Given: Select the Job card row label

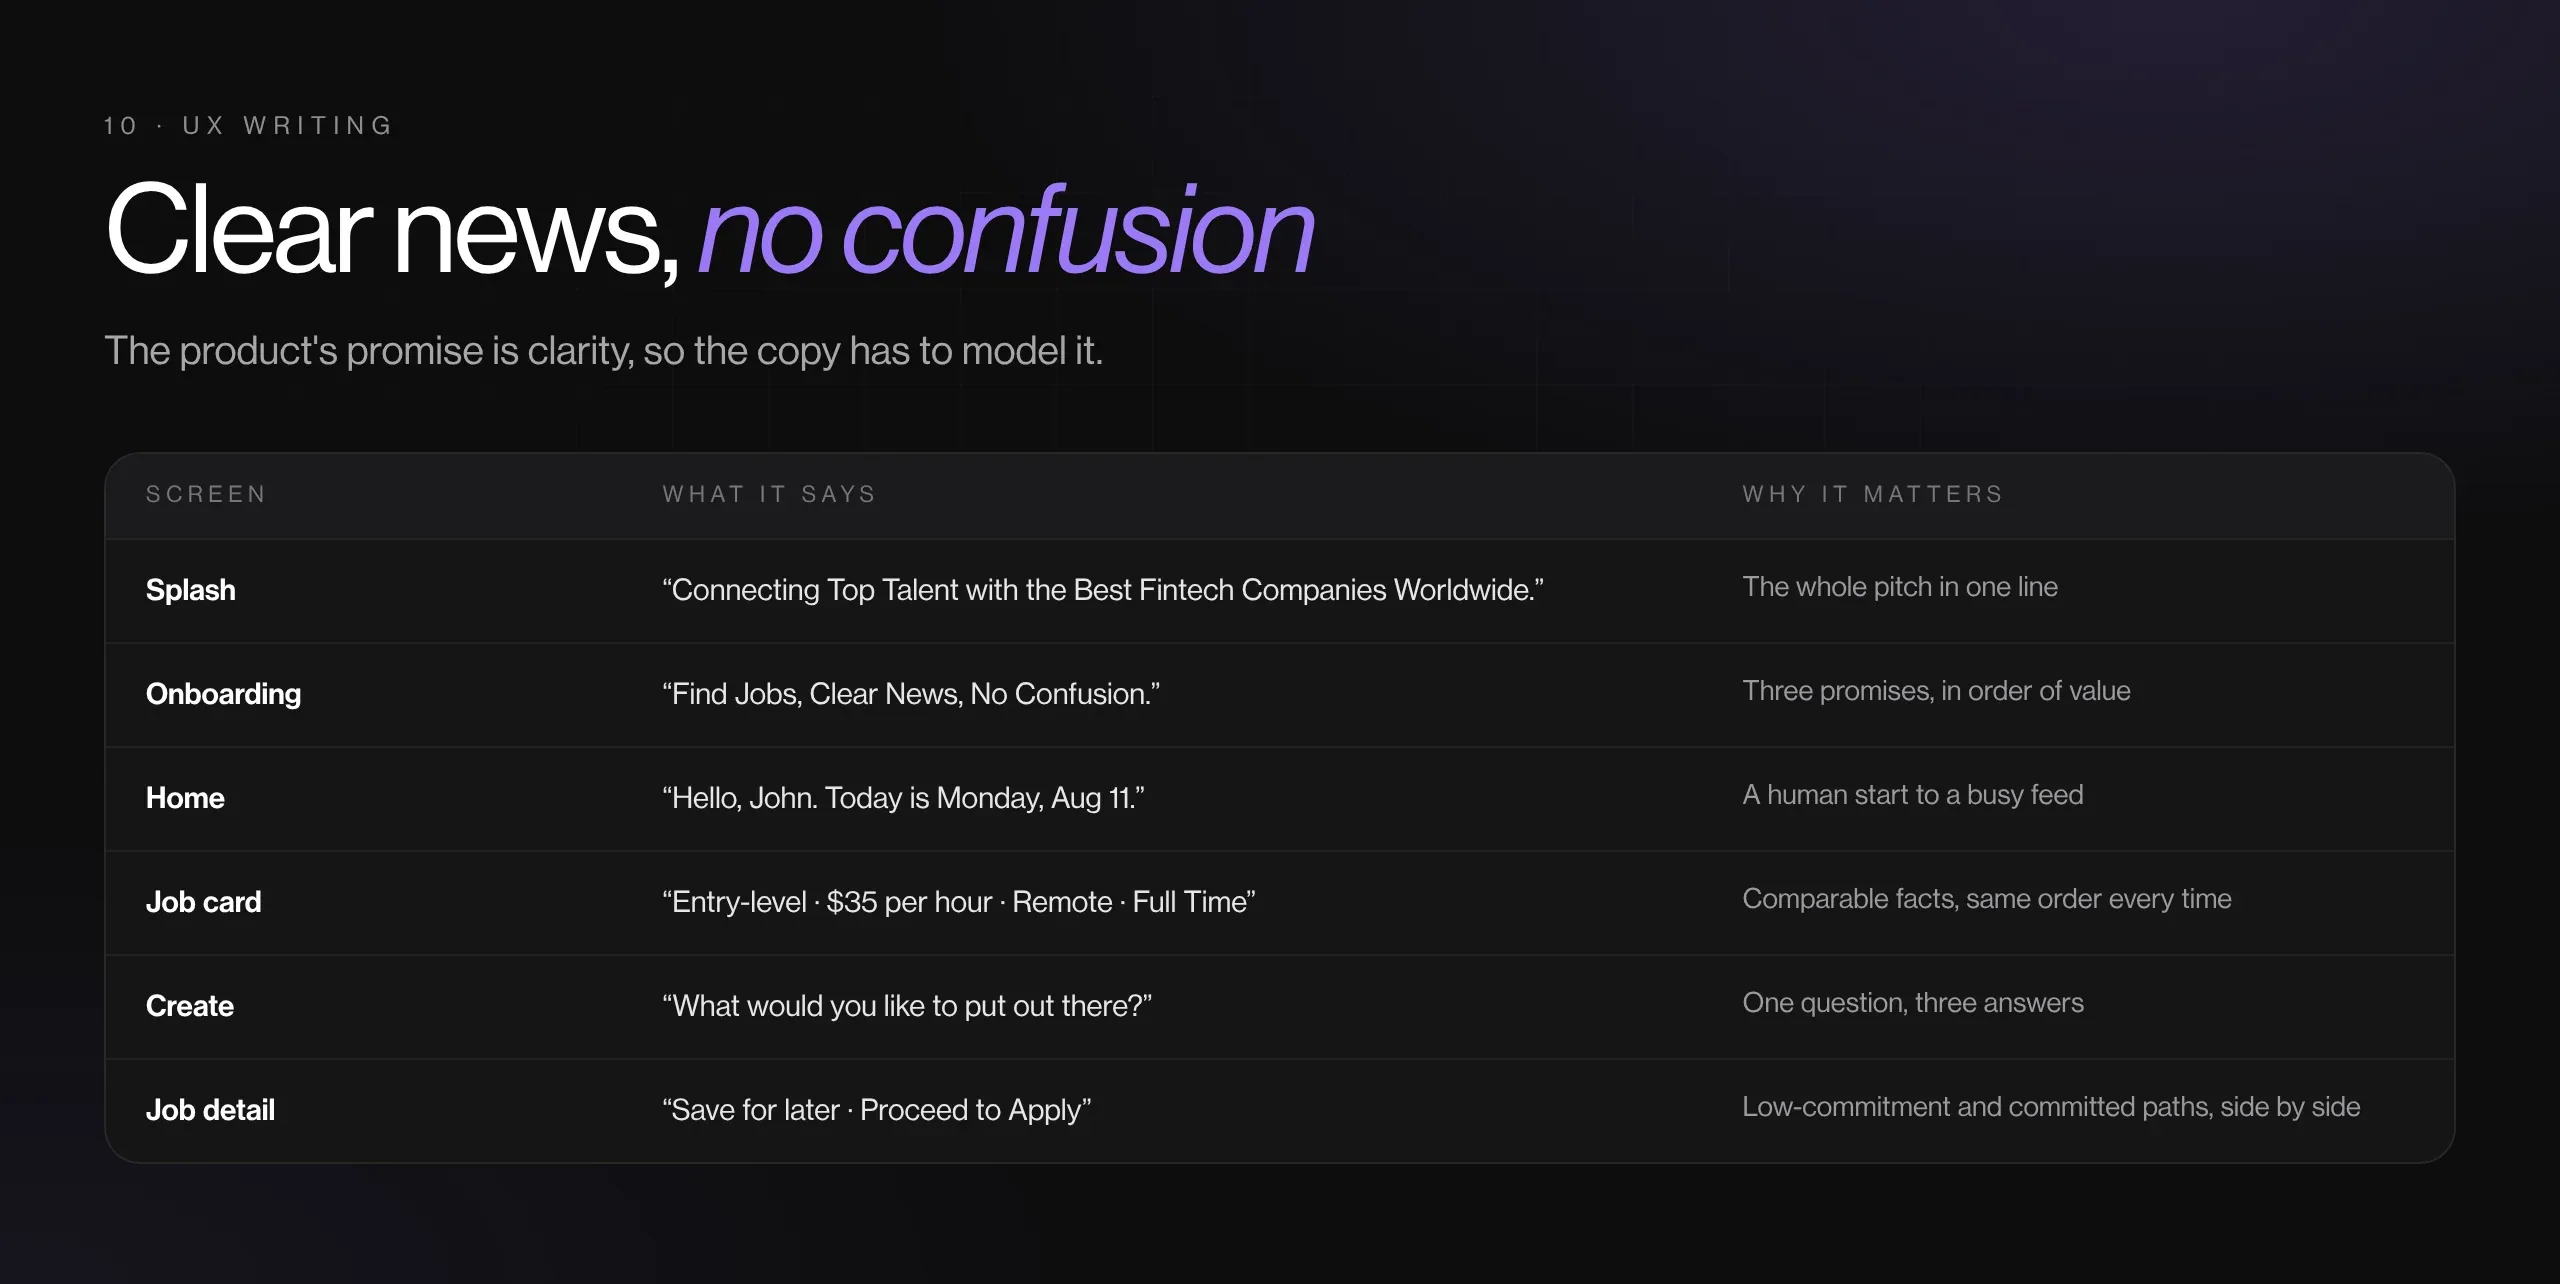Looking at the screenshot, I should coord(203,902).
